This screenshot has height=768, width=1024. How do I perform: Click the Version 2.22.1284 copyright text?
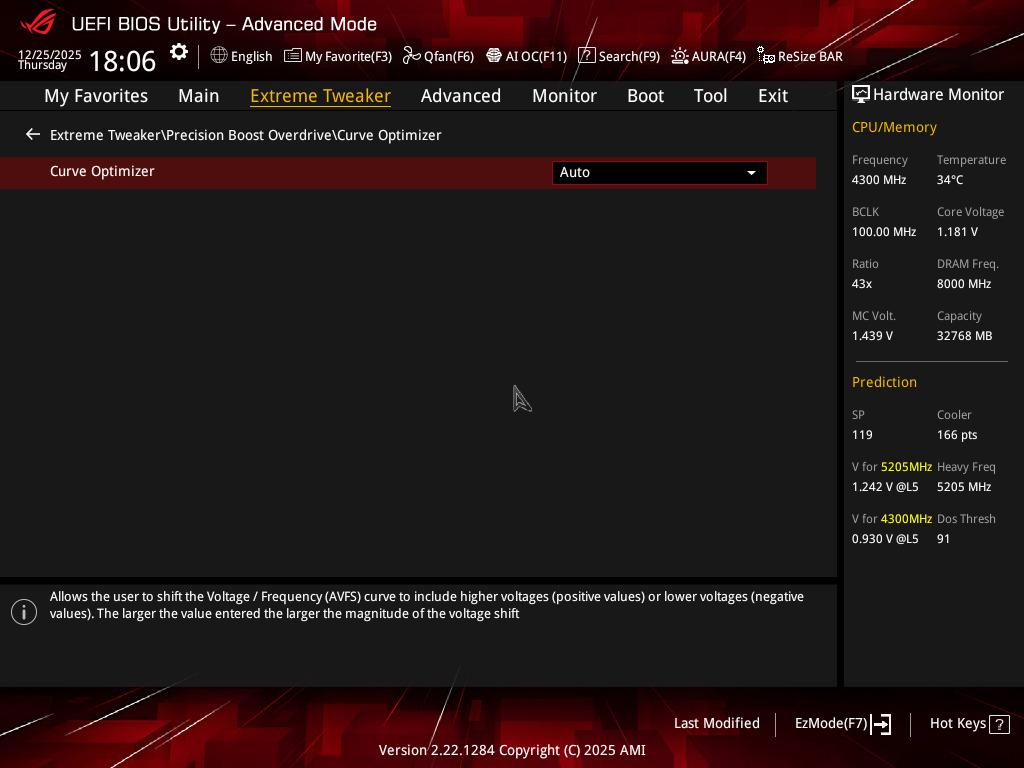click(511, 750)
